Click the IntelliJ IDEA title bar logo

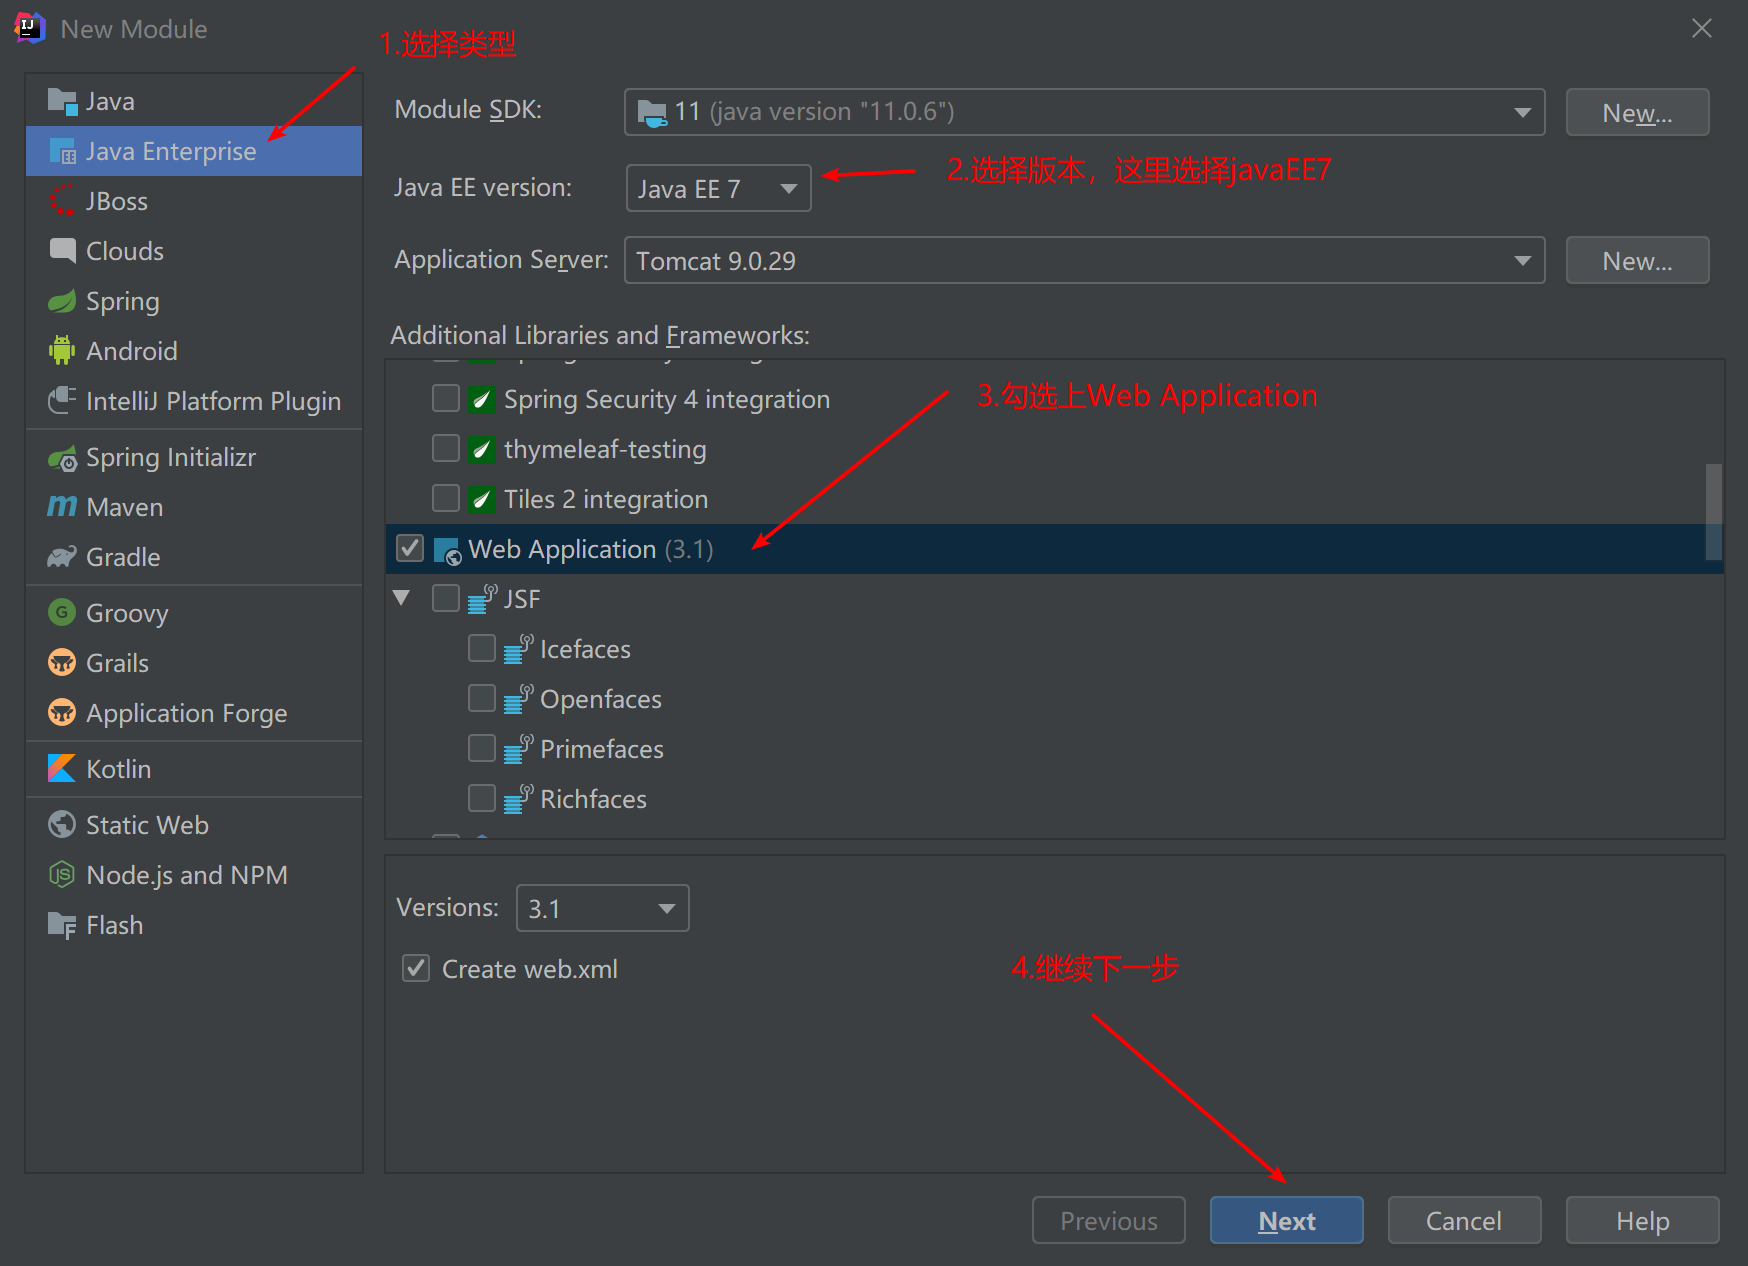pos(29,28)
